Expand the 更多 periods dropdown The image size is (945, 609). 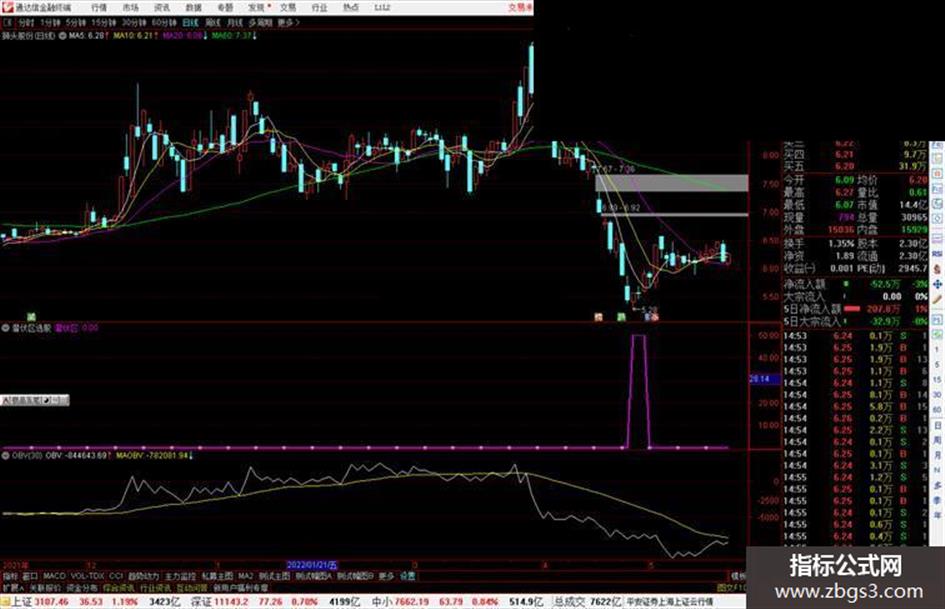289,22
